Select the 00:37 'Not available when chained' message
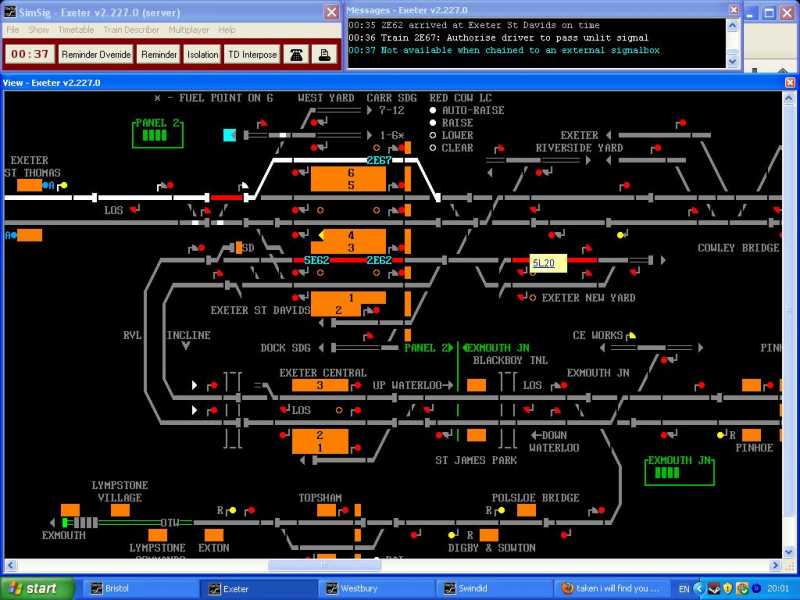 pyautogui.click(x=504, y=50)
